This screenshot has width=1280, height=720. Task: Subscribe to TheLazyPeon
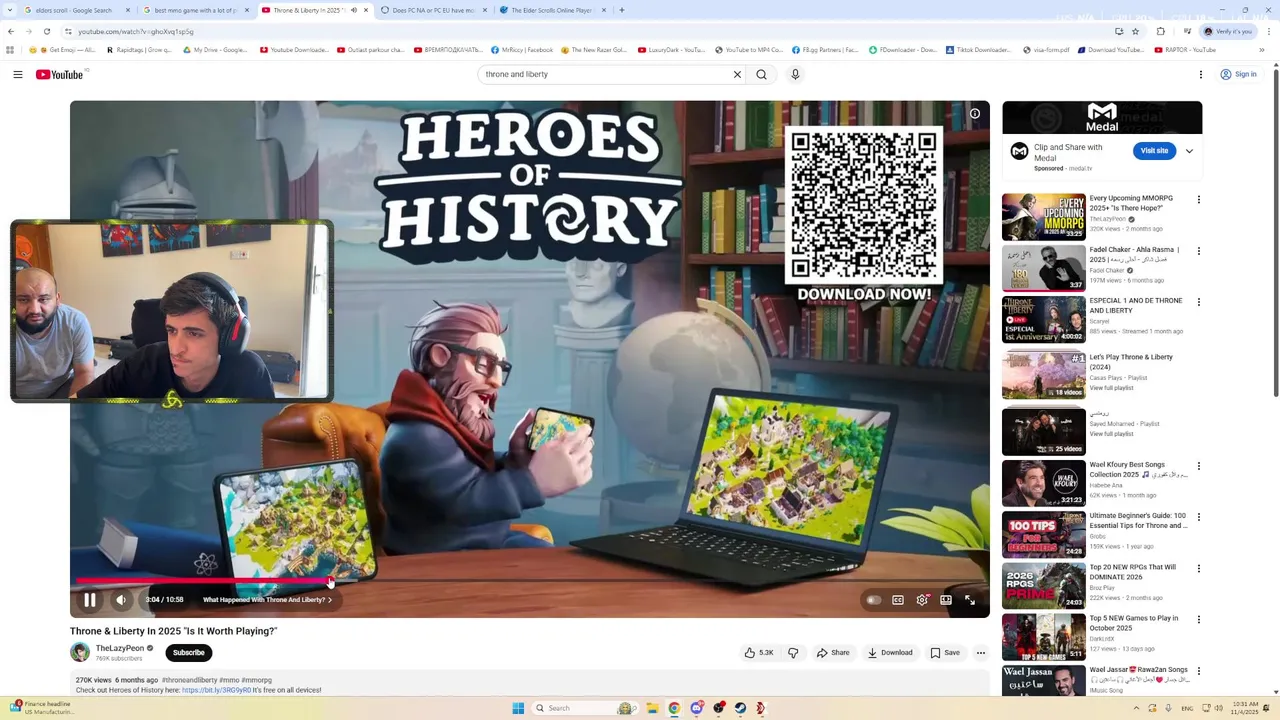[x=188, y=653]
